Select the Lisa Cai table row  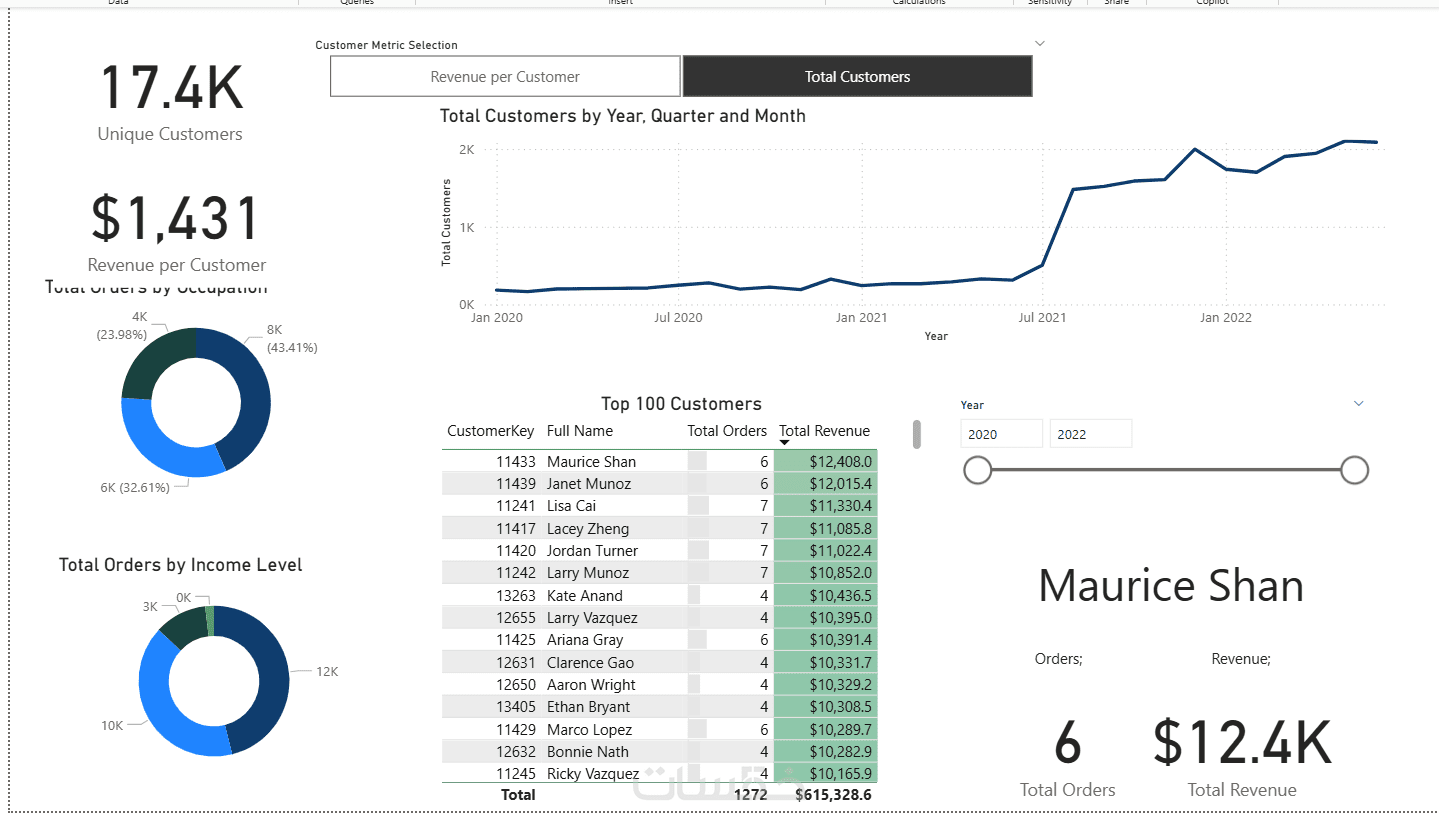point(660,506)
